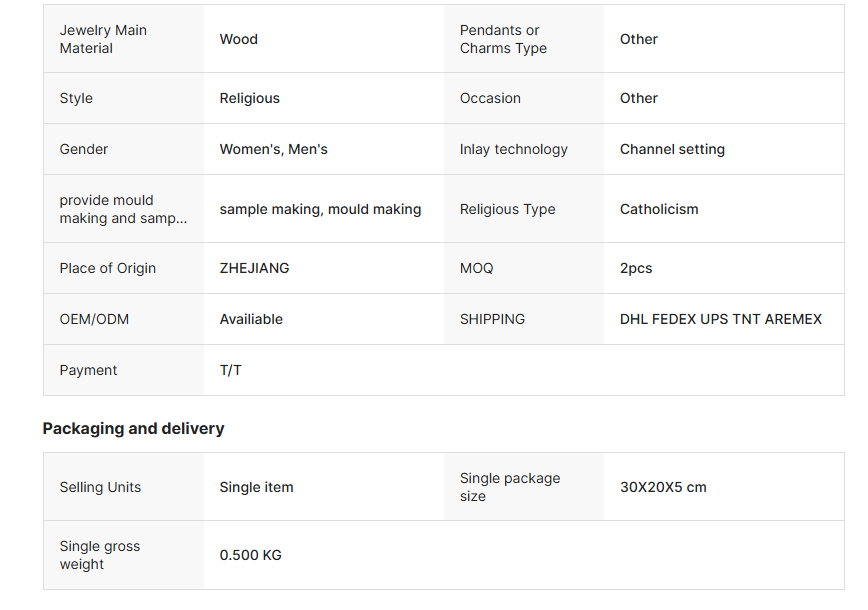Select the '2pcs' MOQ value
The width and height of the screenshot is (868, 610).
[x=636, y=268]
